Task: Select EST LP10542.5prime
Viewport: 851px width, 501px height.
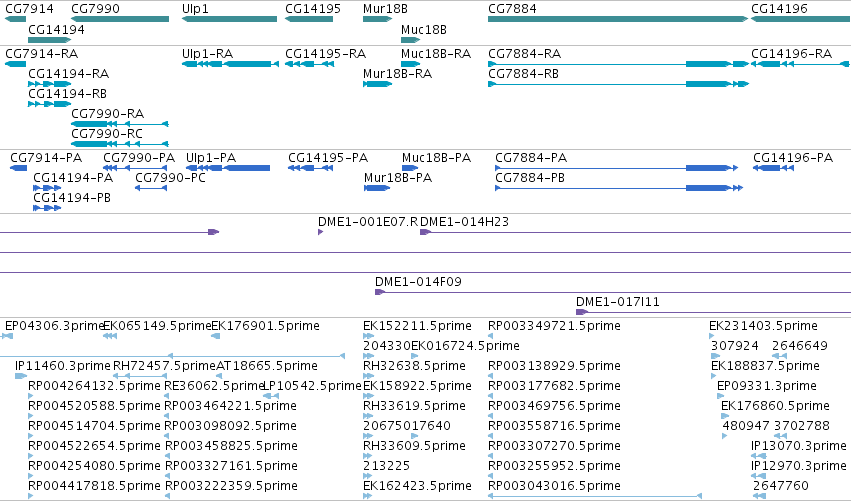Action: pyautogui.click(x=312, y=386)
